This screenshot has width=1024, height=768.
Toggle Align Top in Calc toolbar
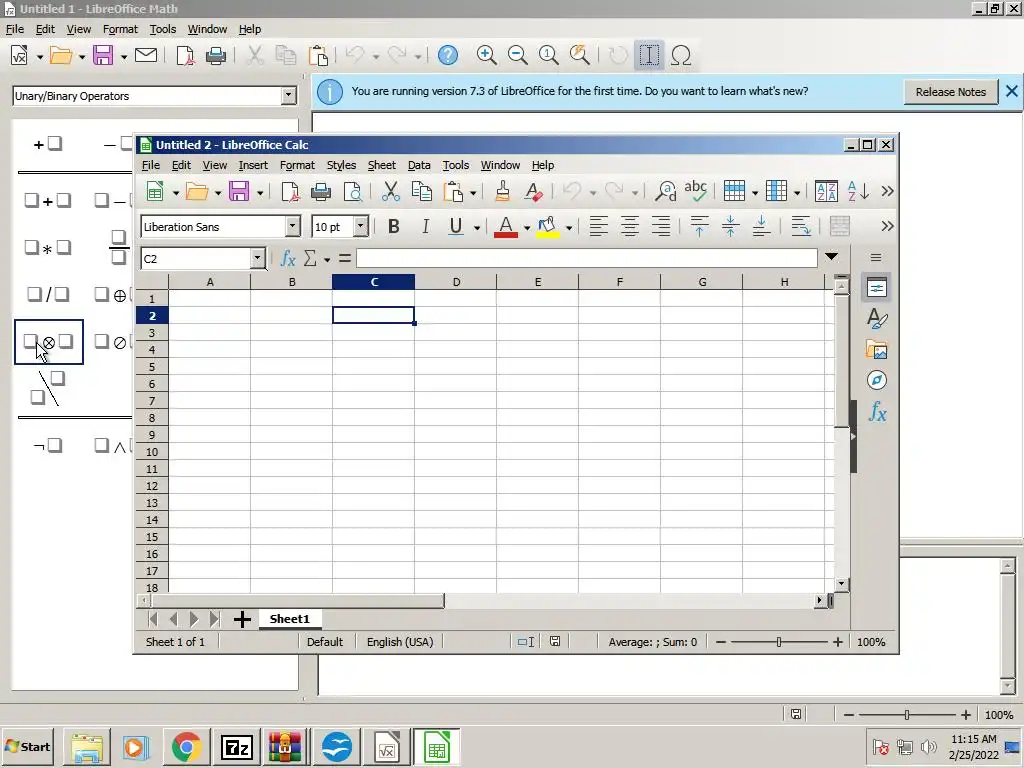699,227
